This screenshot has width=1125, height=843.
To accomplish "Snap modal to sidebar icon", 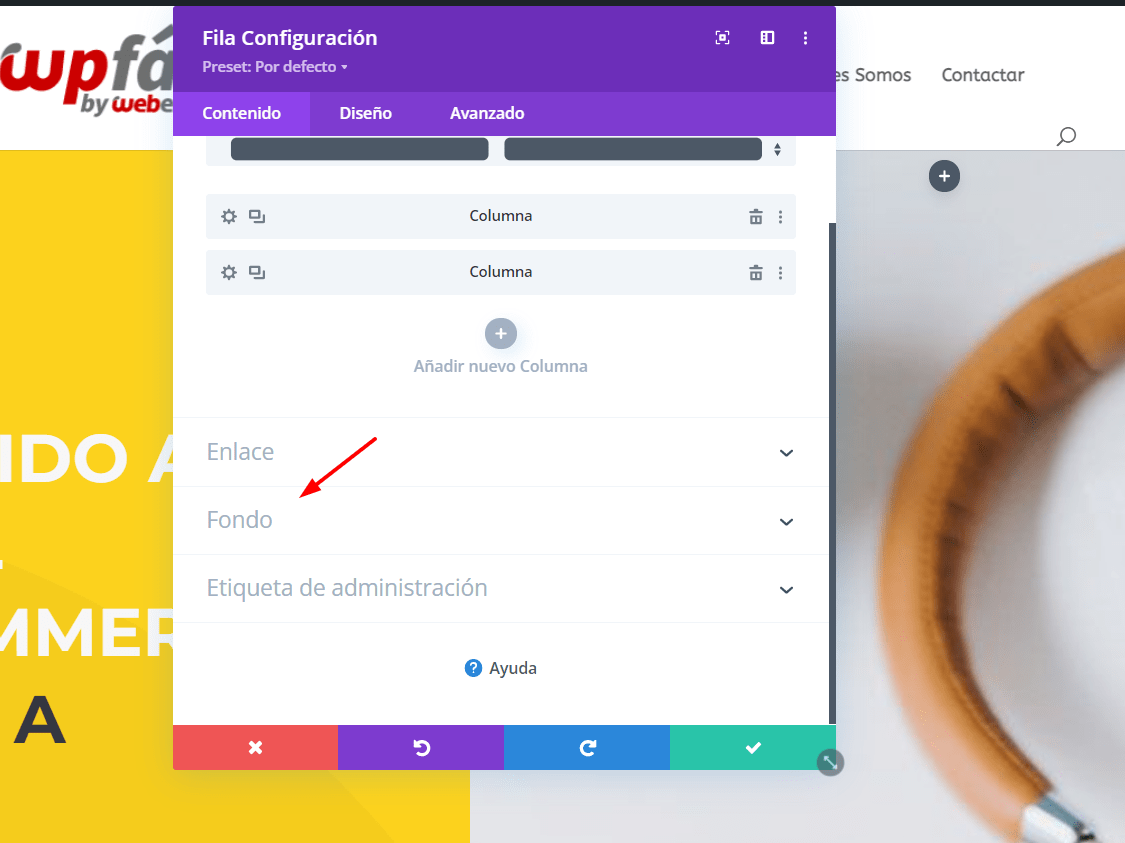I will pos(767,37).
